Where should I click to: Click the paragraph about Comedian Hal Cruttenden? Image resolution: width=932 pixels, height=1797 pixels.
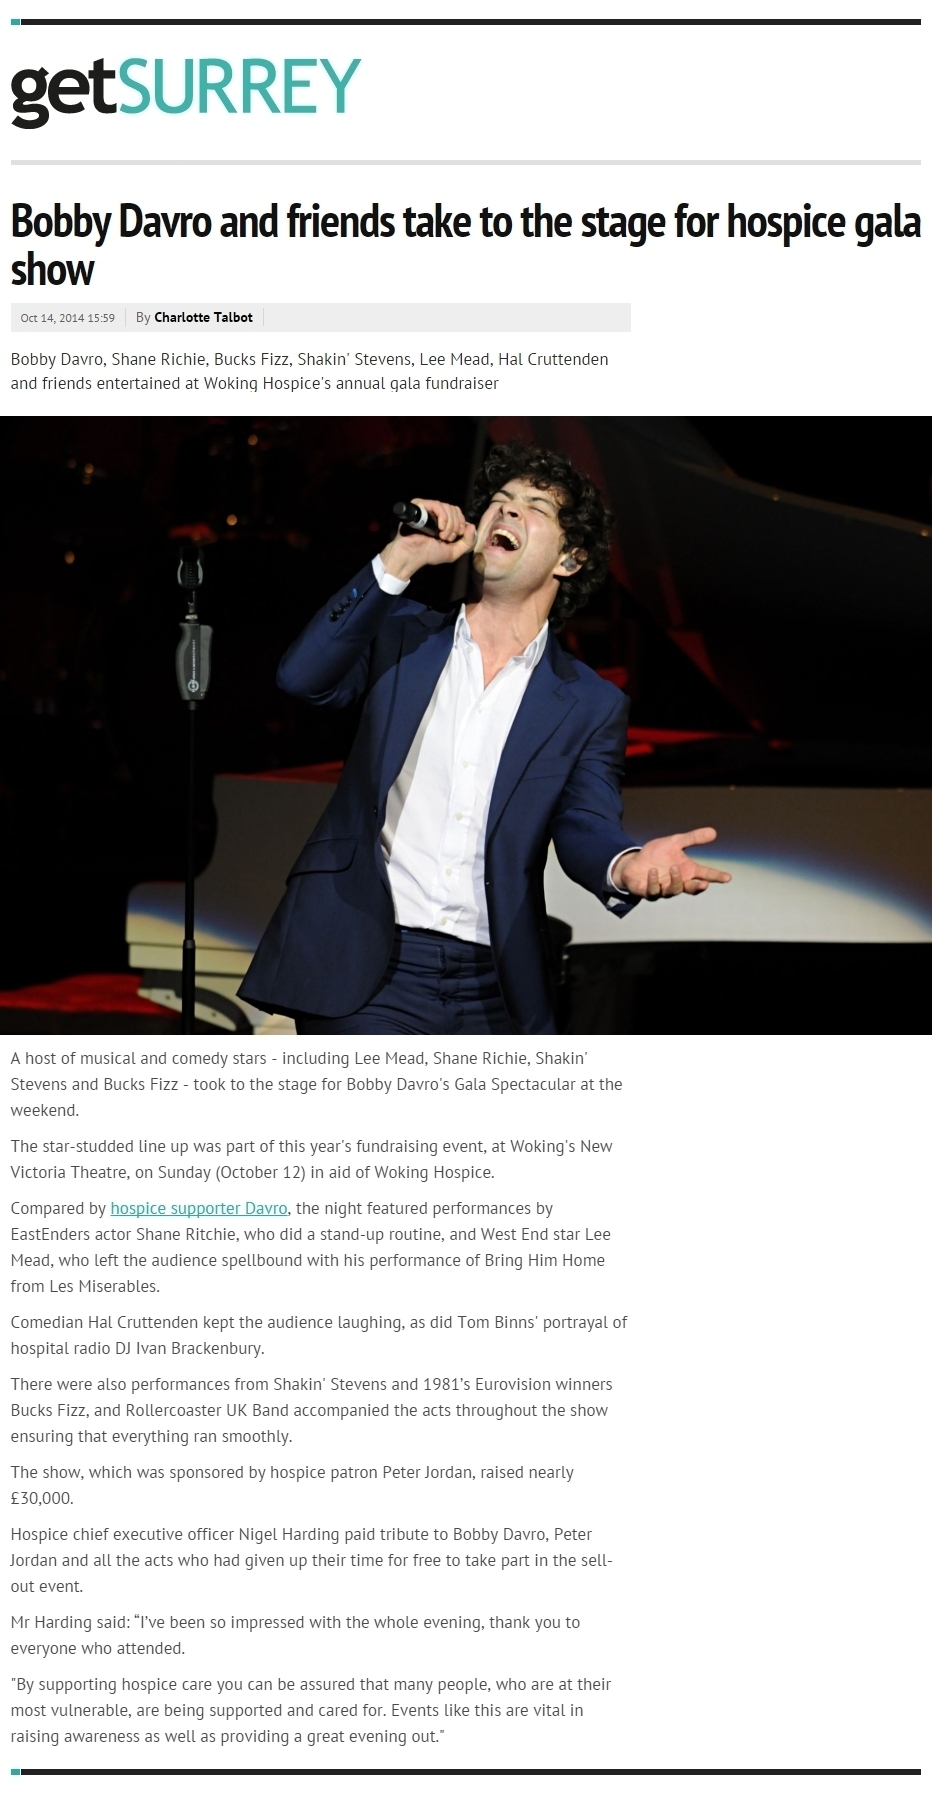pyautogui.click(x=319, y=1335)
